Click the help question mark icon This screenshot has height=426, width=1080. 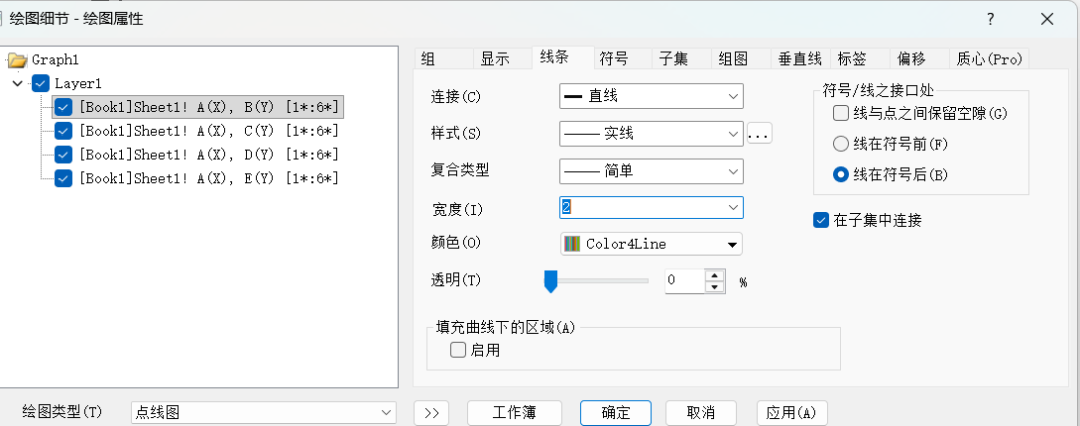pyautogui.click(x=990, y=19)
